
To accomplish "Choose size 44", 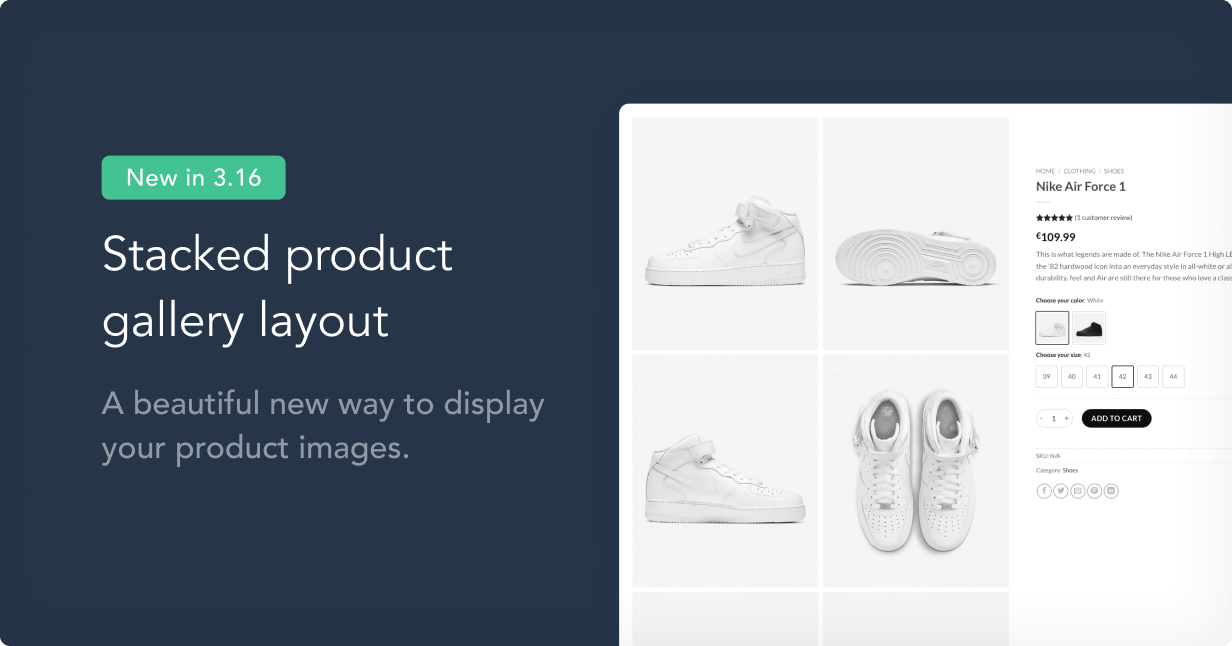I will (1173, 377).
